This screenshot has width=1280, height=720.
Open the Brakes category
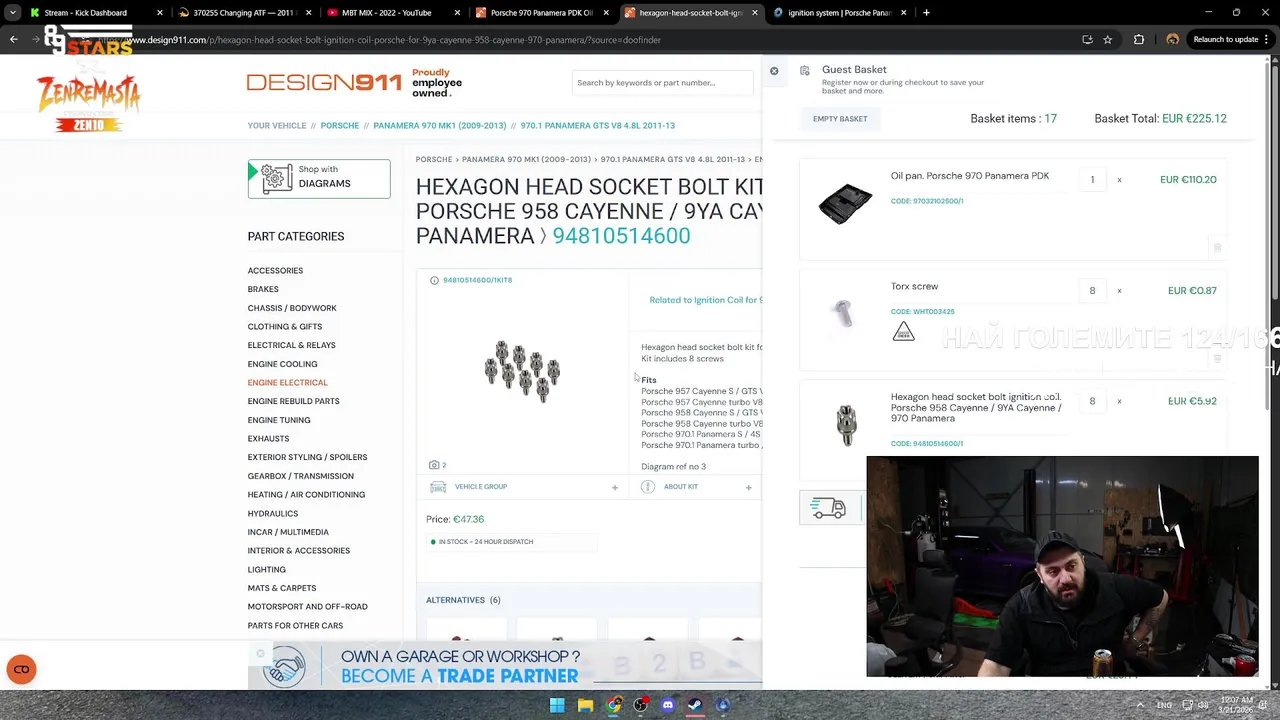pyautogui.click(x=263, y=289)
